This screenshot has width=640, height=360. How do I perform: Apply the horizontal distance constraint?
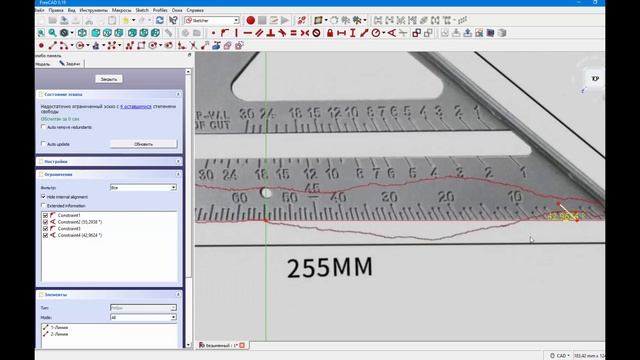pyautogui.click(x=341, y=33)
